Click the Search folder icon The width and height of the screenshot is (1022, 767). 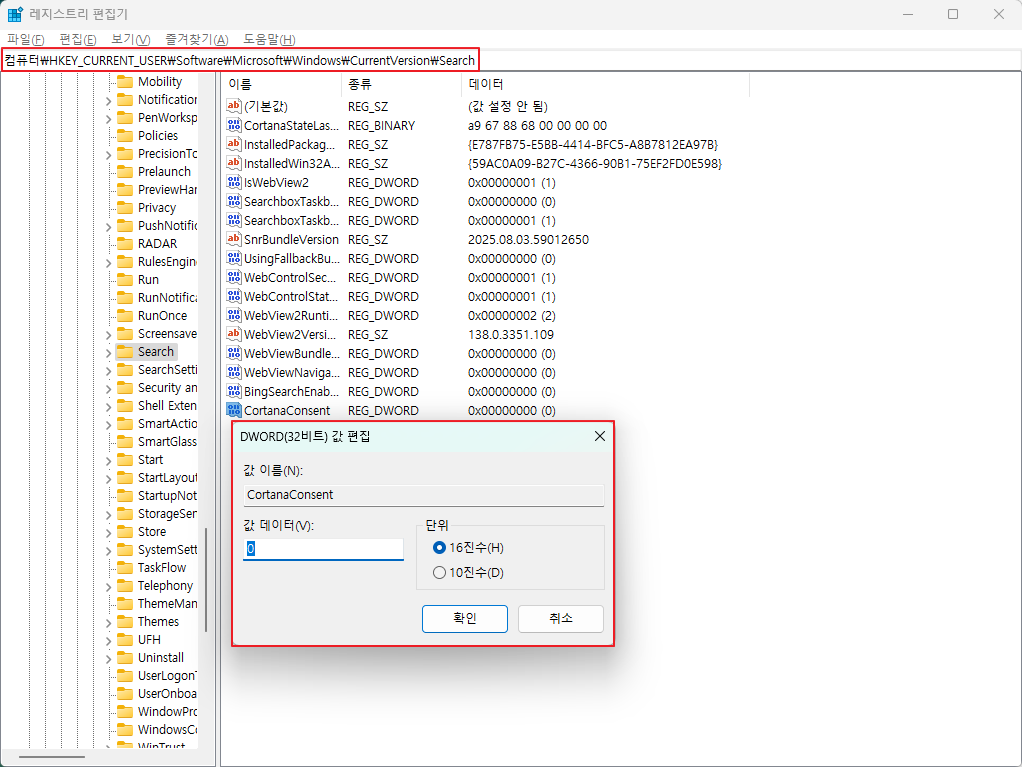[x=125, y=352]
